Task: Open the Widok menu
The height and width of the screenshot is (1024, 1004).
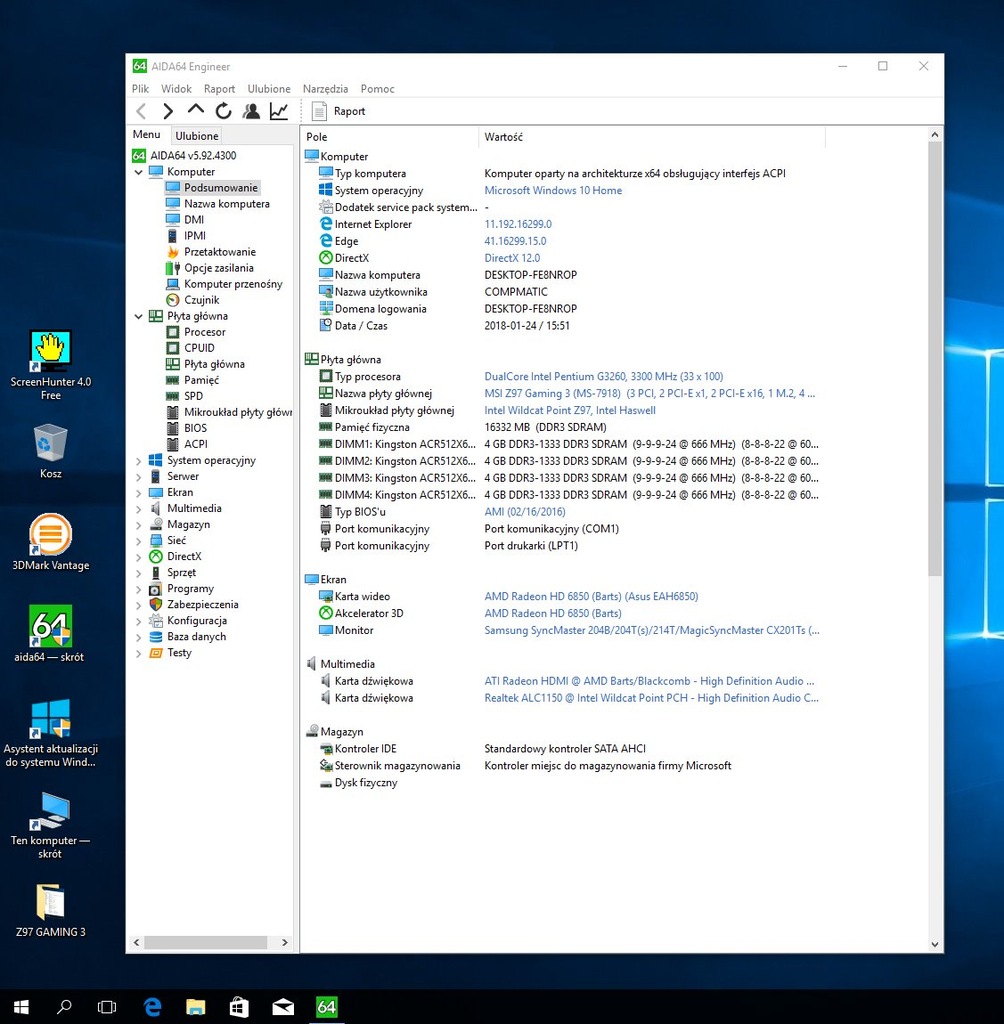Action: (176, 89)
